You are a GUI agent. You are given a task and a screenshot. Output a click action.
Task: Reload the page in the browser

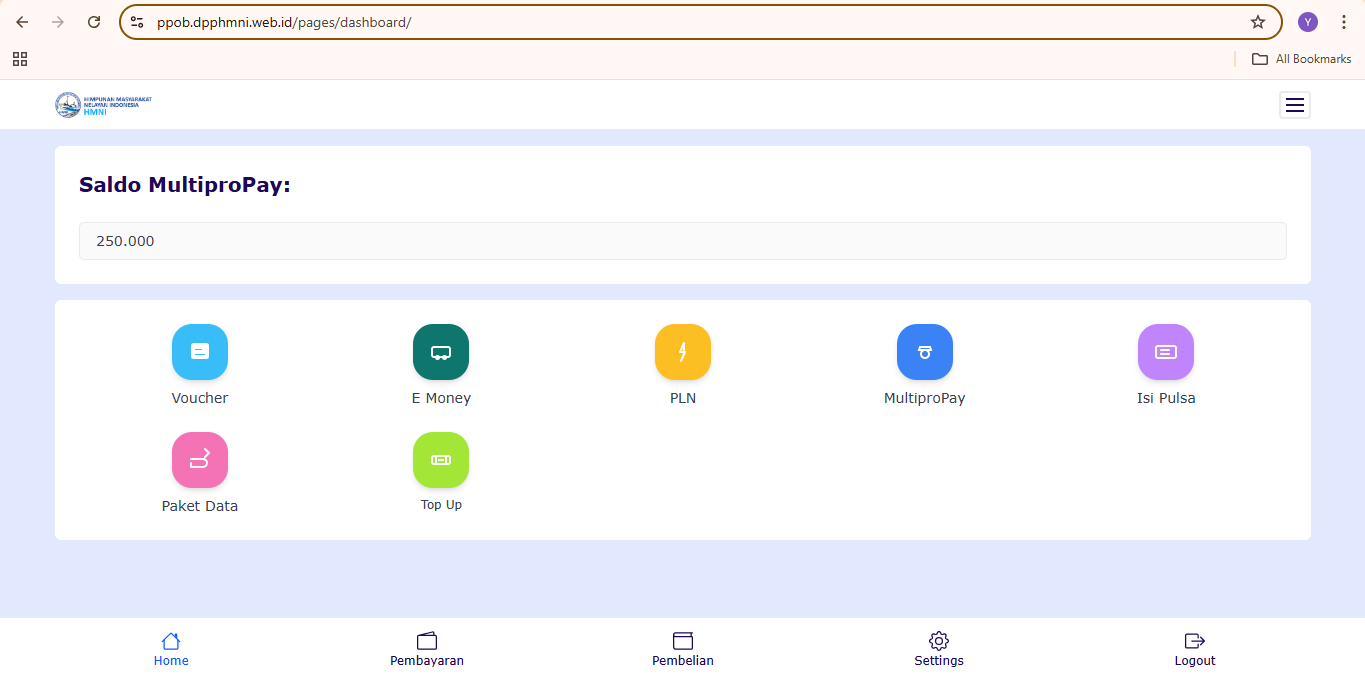coord(94,22)
